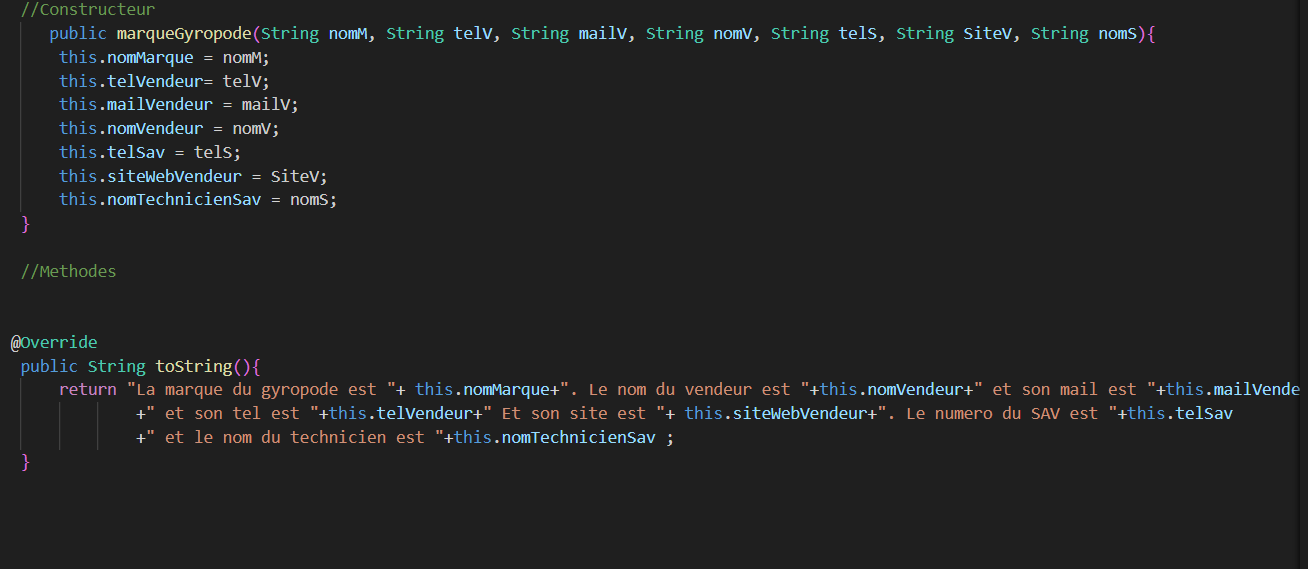Place cursor in this.telSav = telS line
The height and width of the screenshot is (569, 1308).
click(x=150, y=152)
